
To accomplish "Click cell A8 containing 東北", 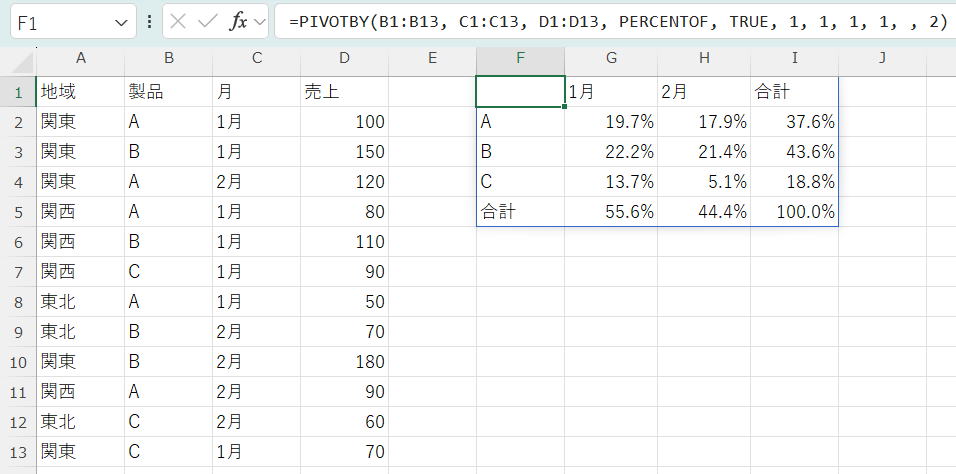I will click(80, 302).
